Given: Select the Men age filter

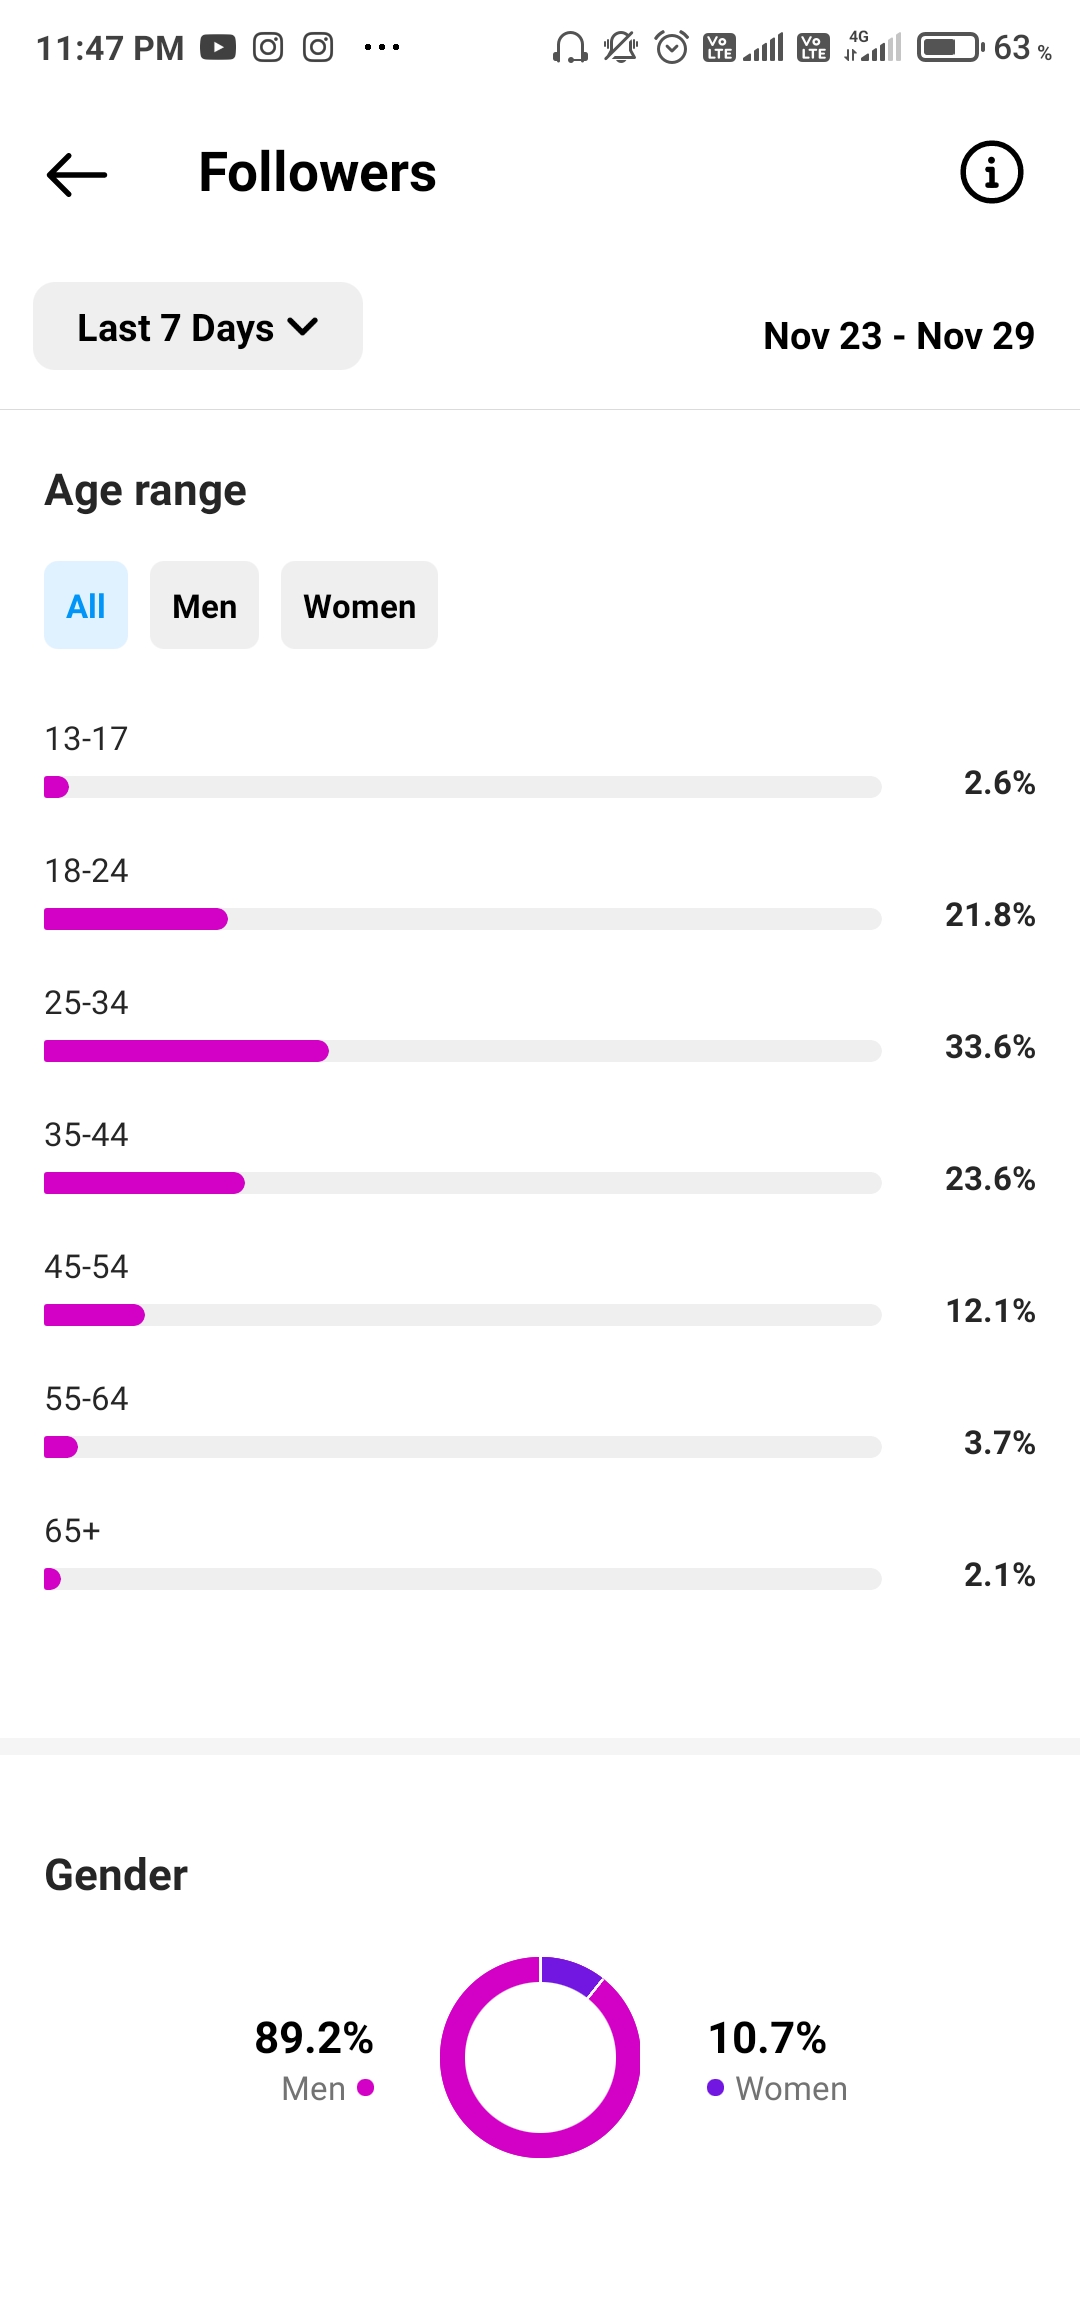Looking at the screenshot, I should (204, 605).
